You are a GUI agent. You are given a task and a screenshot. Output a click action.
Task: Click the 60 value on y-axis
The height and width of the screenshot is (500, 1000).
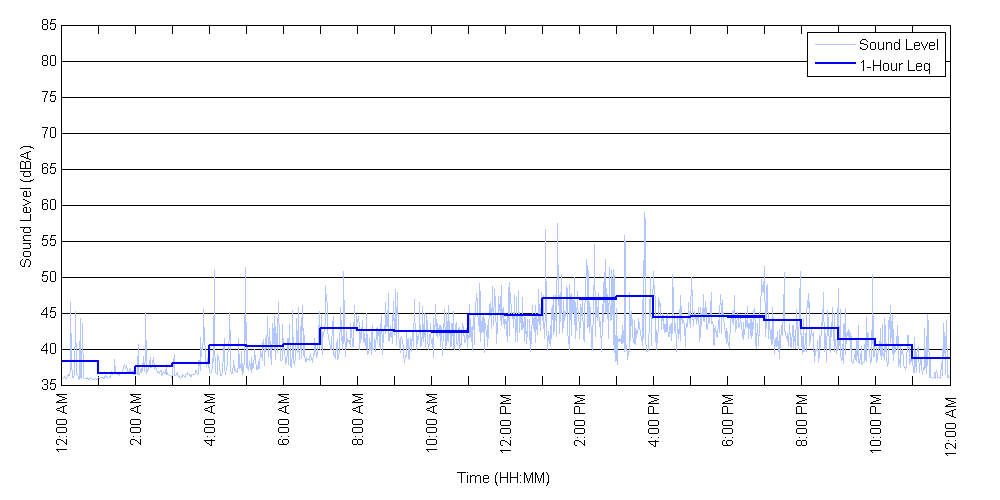pos(48,206)
